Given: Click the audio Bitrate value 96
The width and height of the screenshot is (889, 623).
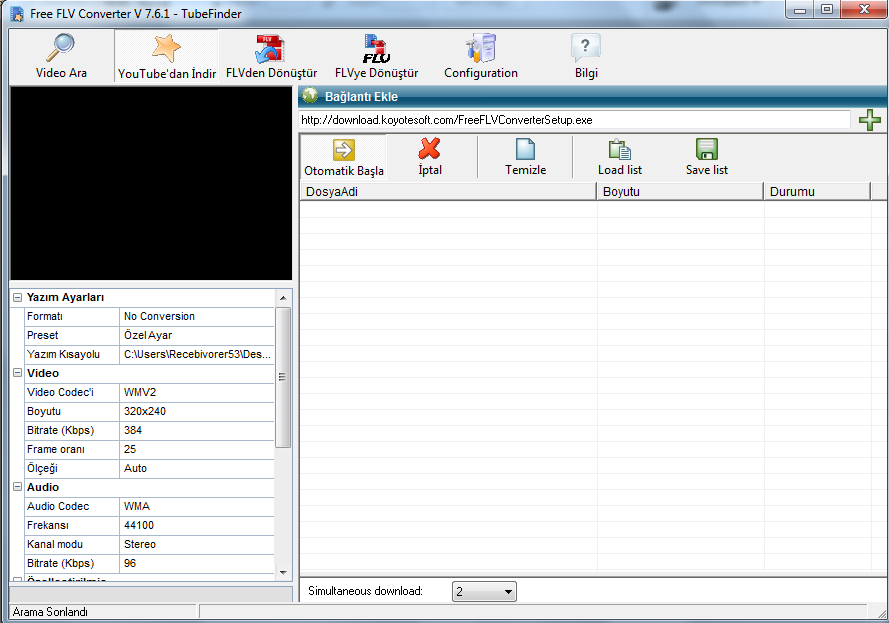Looking at the screenshot, I should 197,563.
